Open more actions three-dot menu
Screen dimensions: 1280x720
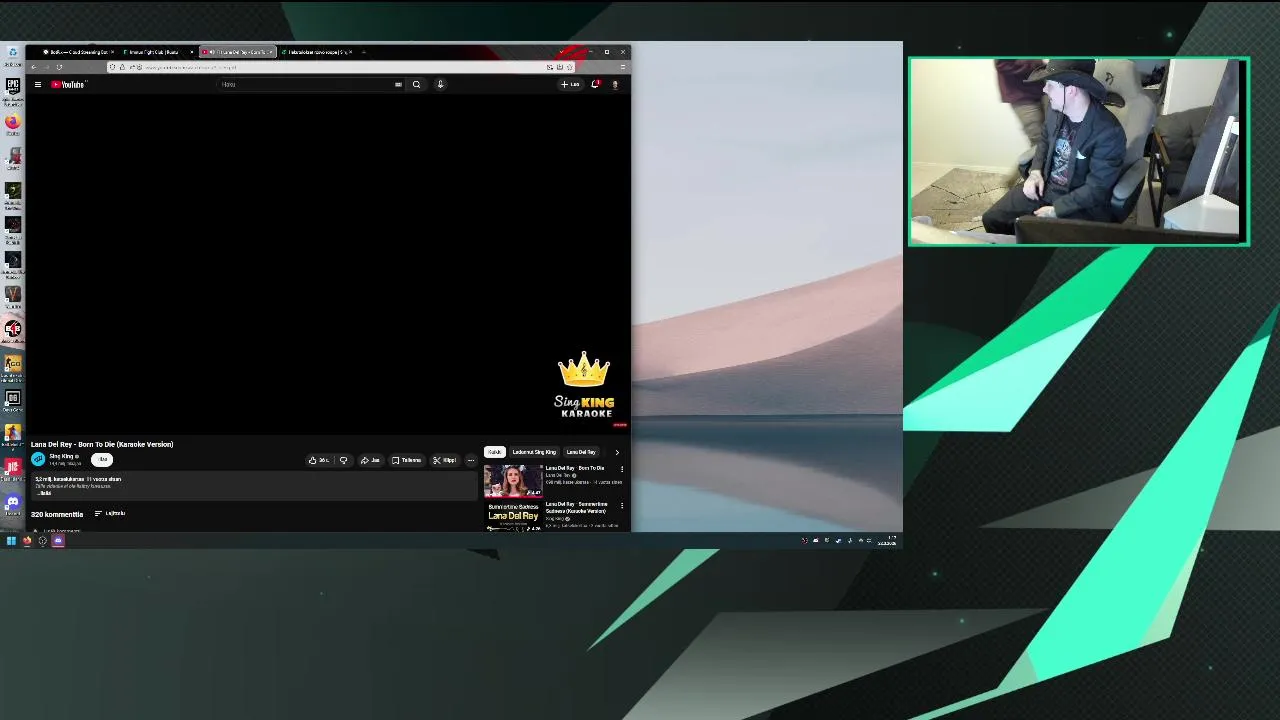[x=471, y=460]
